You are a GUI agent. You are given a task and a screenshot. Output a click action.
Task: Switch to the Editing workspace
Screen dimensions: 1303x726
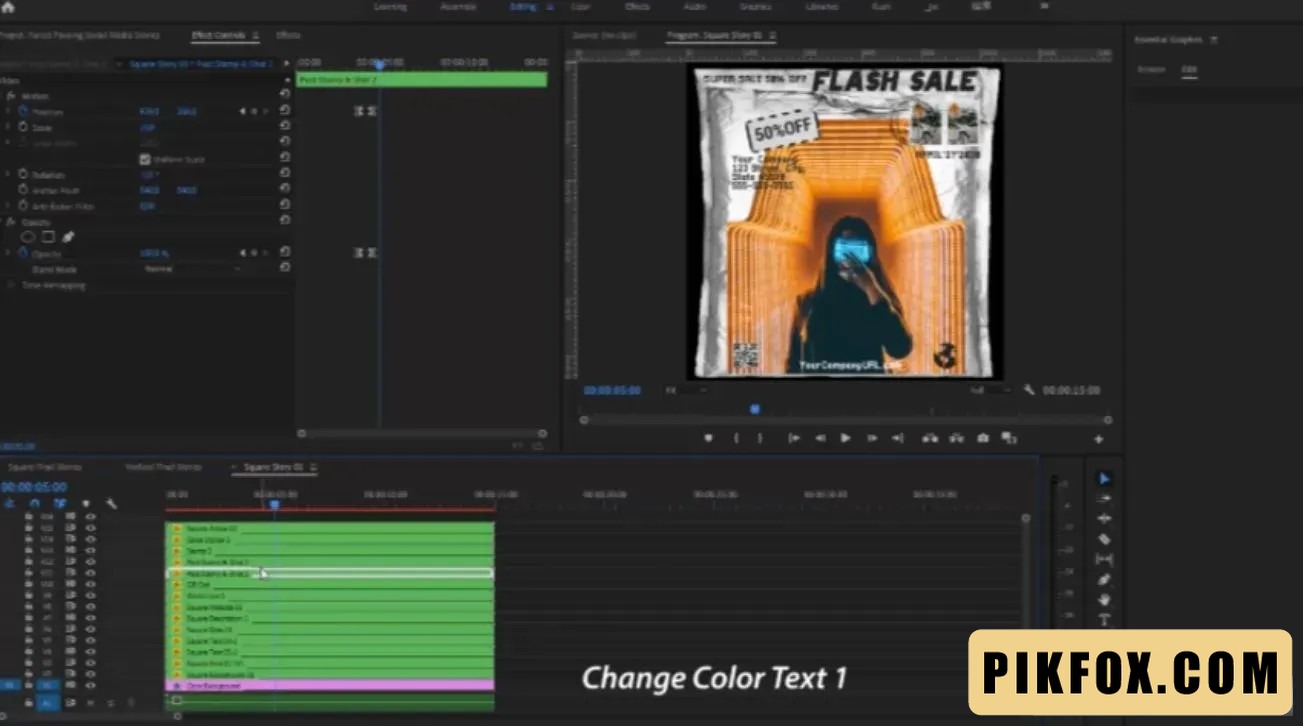523,6
